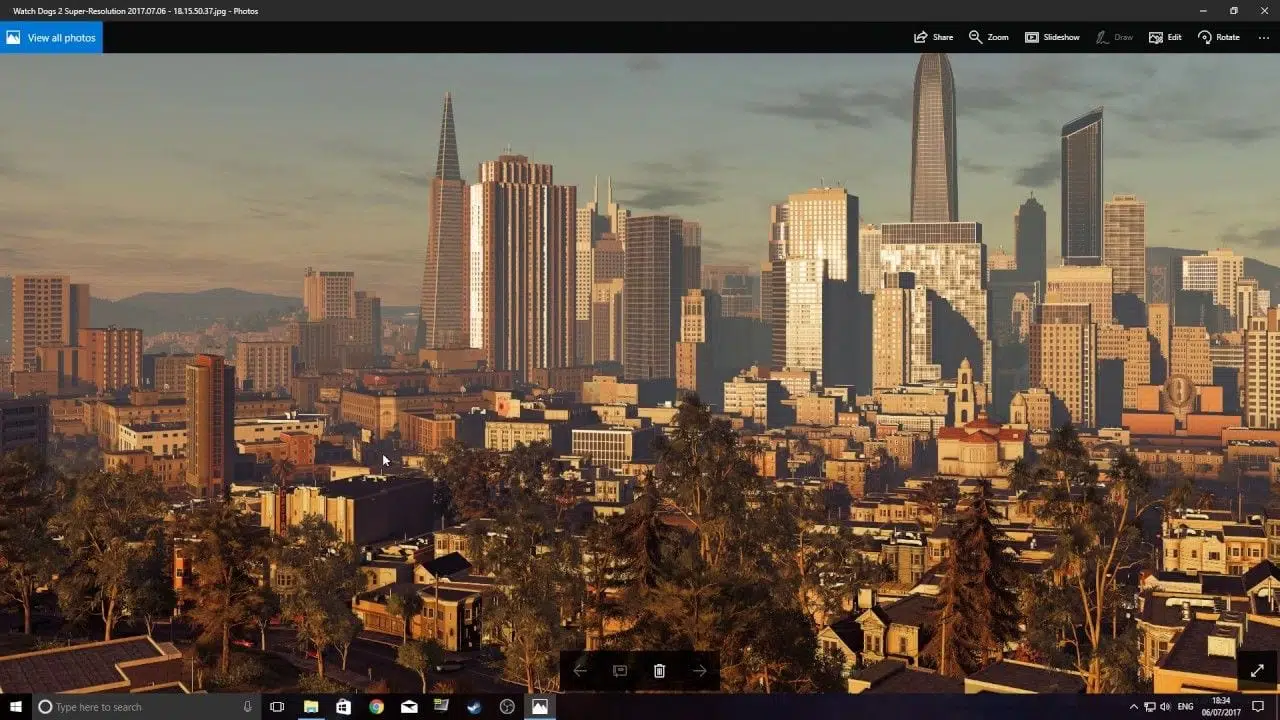The width and height of the screenshot is (1280, 720).
Task: Open clock showing 18:34
Action: [1221, 707]
